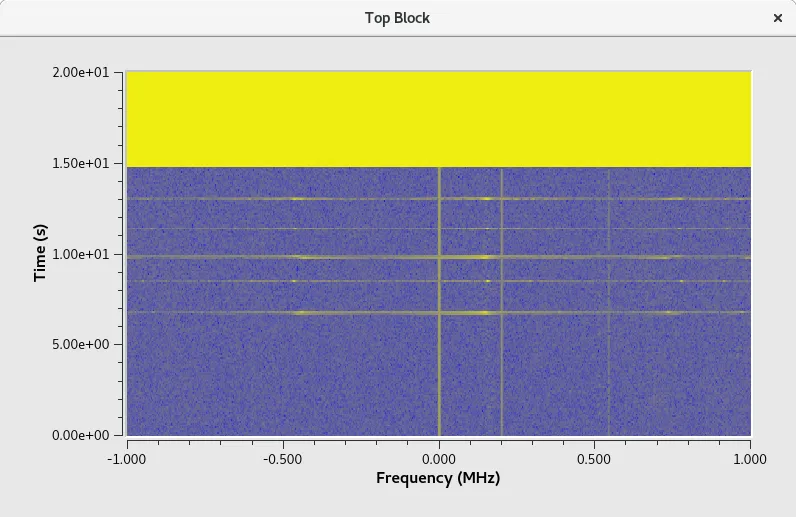The height and width of the screenshot is (517, 796).
Task: Click the solid yellow band in waterfall
Action: (439, 119)
